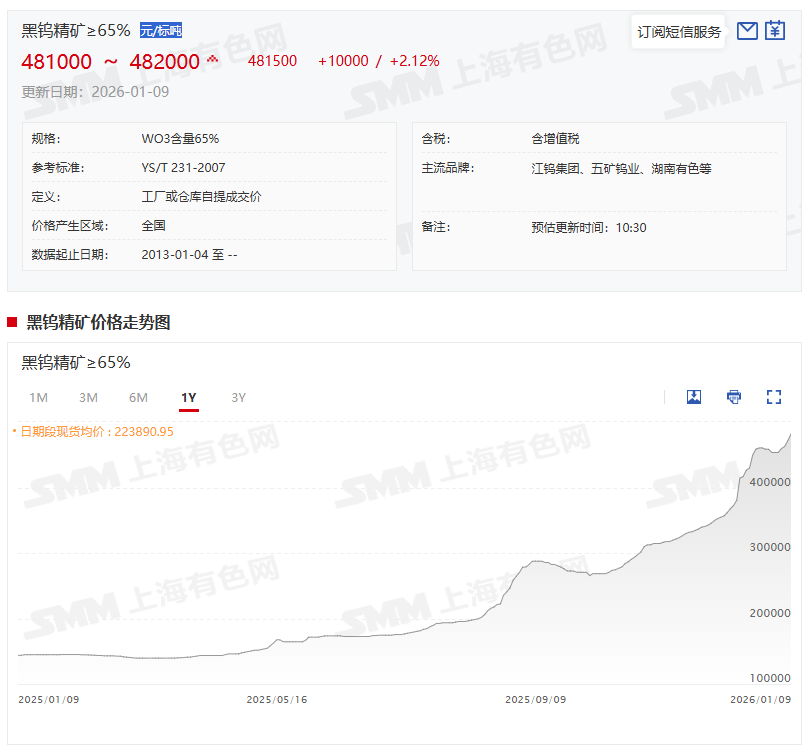Click the highlighted 元/标吨 unit label

coord(160,30)
